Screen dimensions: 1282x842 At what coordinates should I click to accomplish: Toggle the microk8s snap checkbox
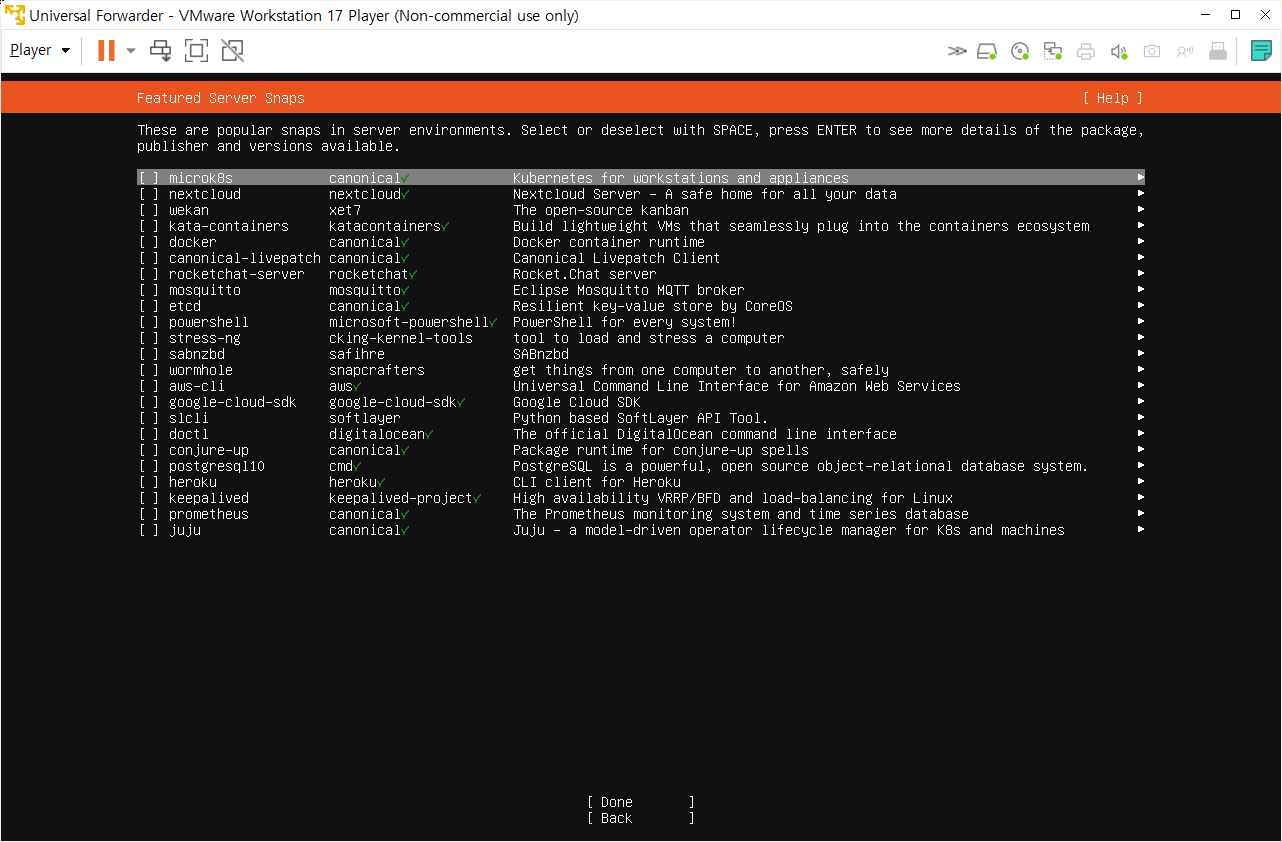[149, 178]
